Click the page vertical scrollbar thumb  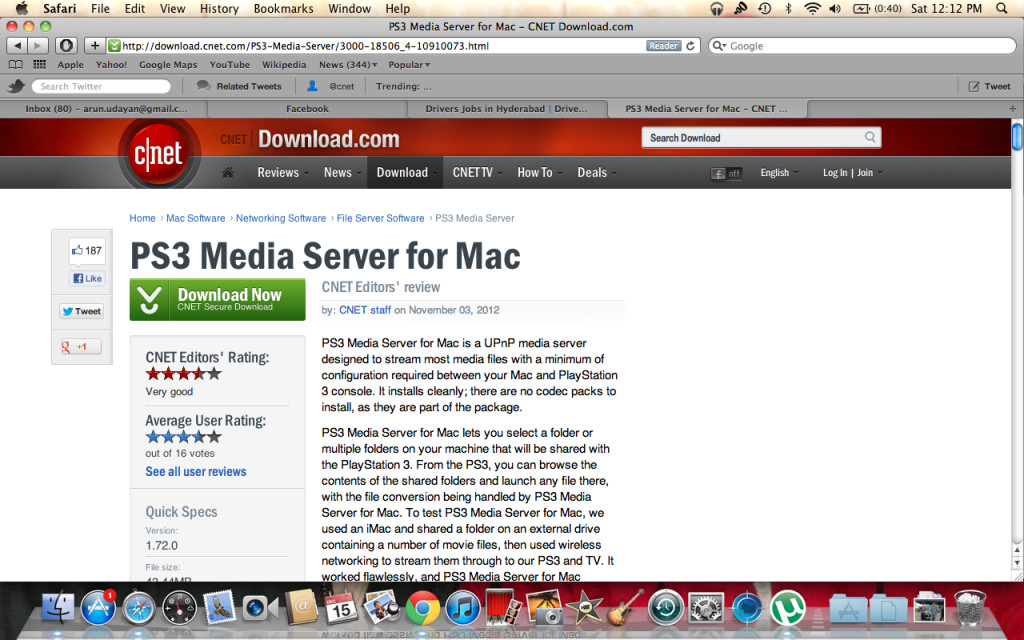[1017, 137]
